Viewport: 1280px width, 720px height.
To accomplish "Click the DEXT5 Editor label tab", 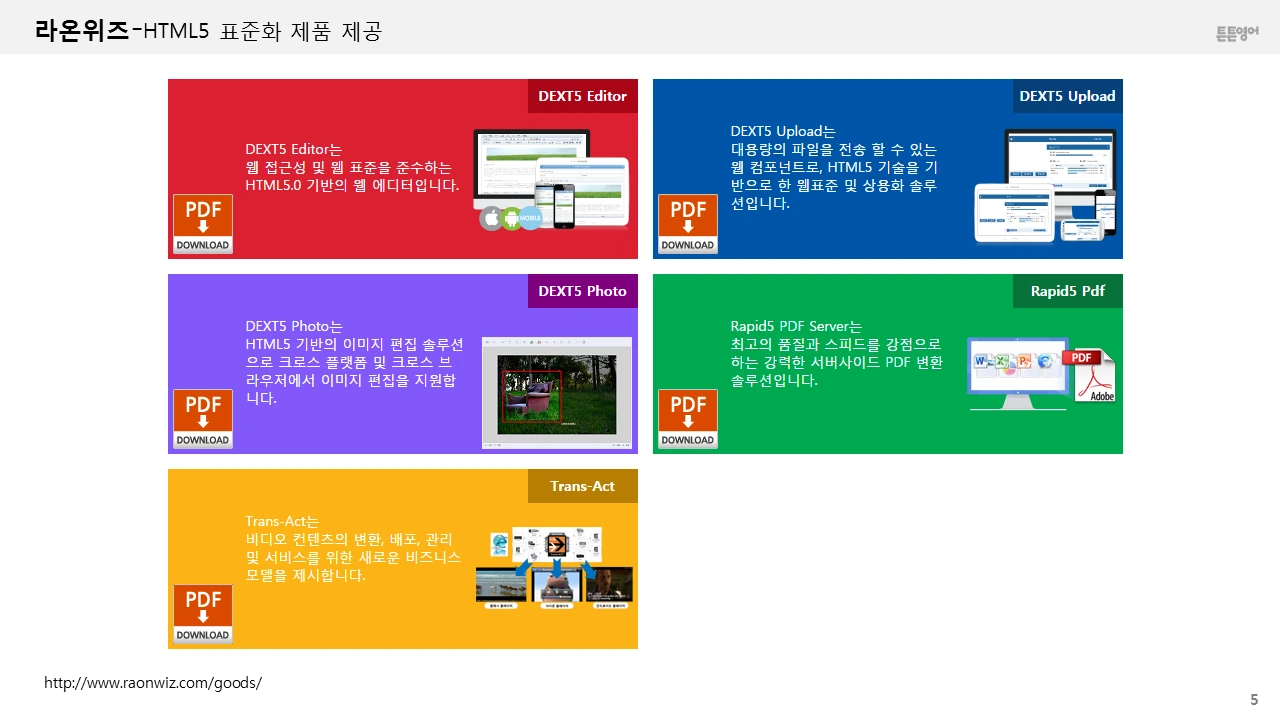I will [x=583, y=96].
